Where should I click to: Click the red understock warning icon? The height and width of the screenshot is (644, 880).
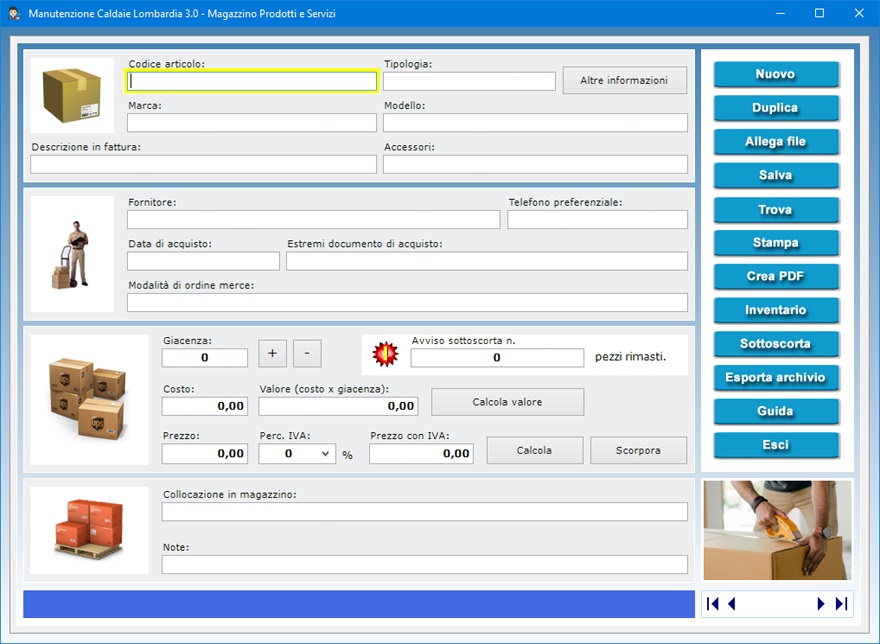pyautogui.click(x=386, y=354)
